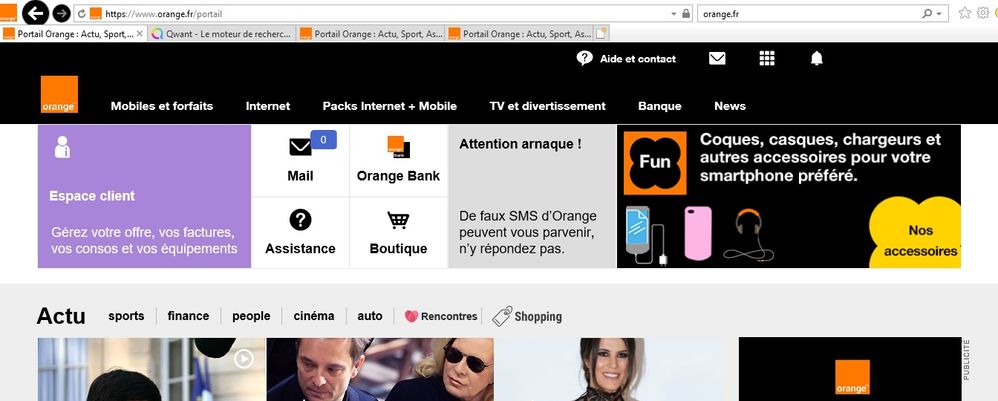
Task: Open the news photo with sunglasses woman
Action: pos(380,369)
